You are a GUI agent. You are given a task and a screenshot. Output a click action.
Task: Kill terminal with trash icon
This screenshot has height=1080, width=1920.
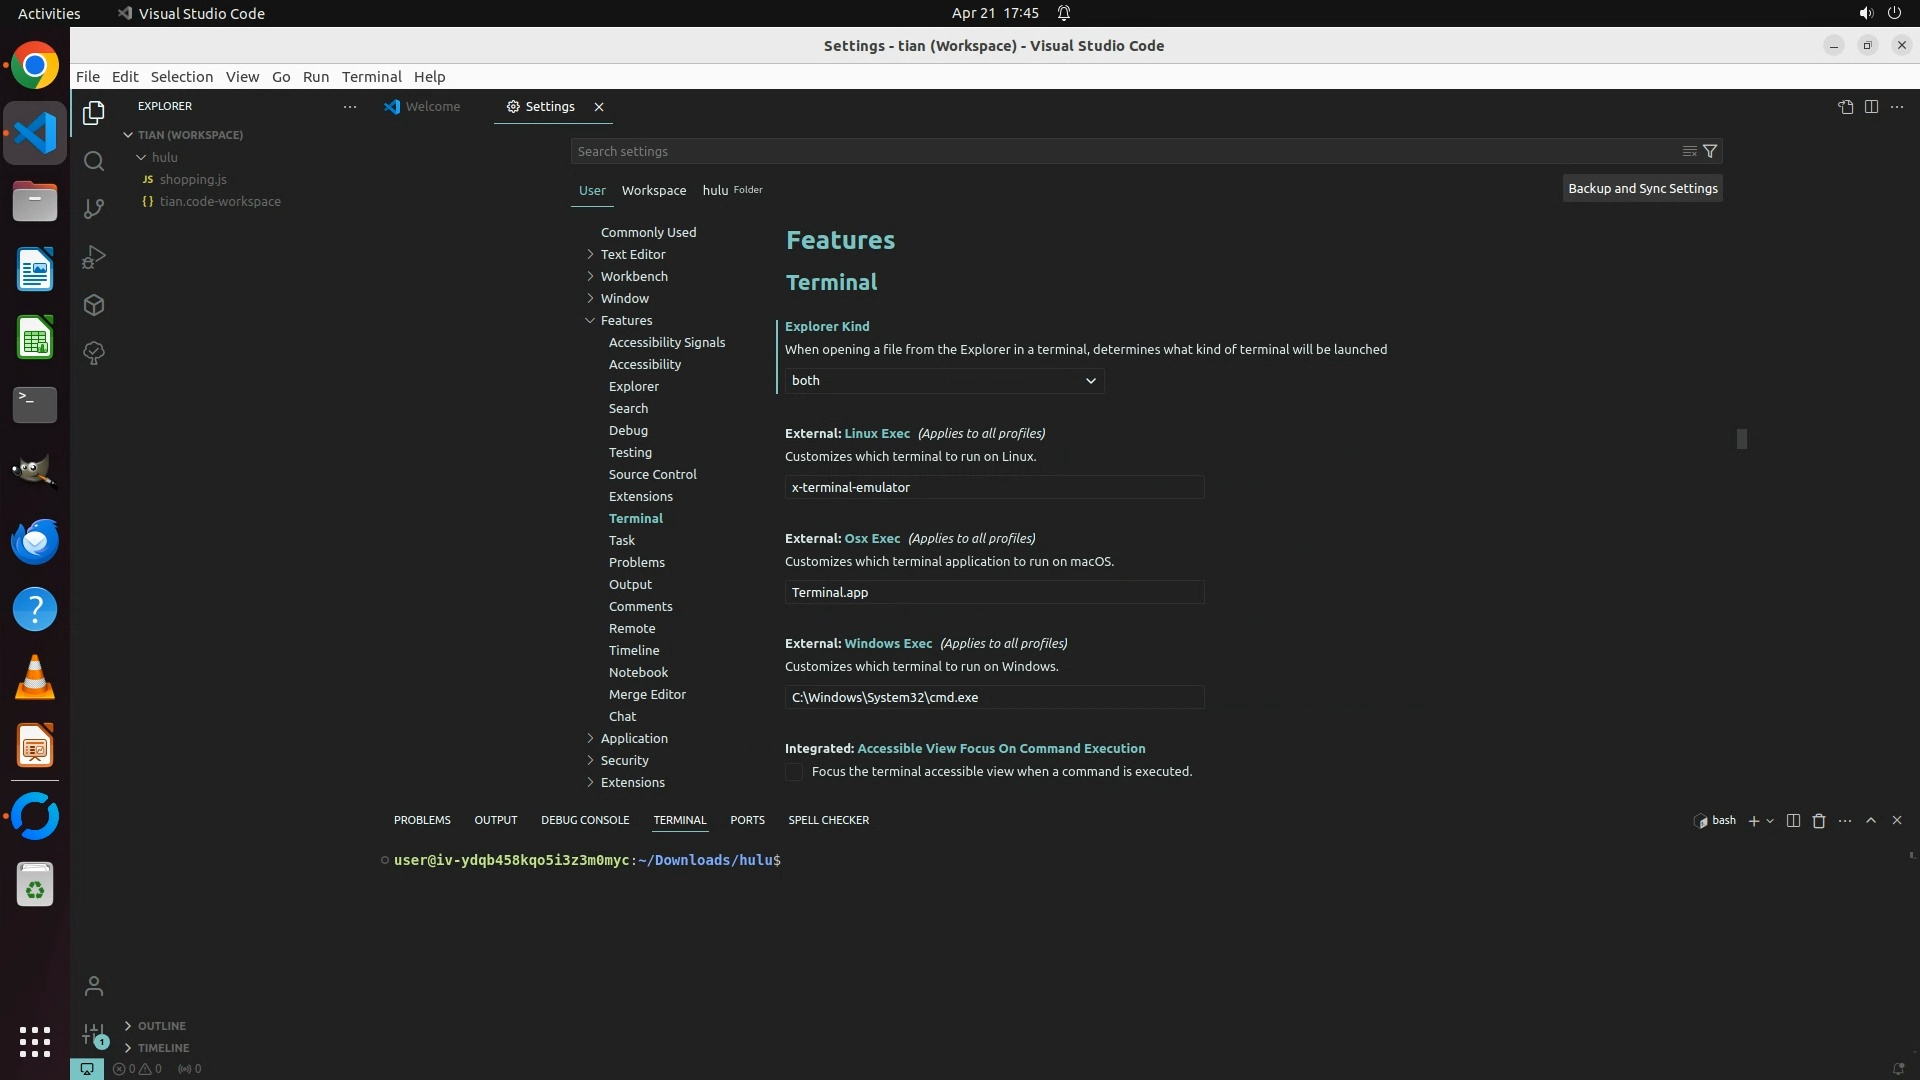[x=1819, y=820]
